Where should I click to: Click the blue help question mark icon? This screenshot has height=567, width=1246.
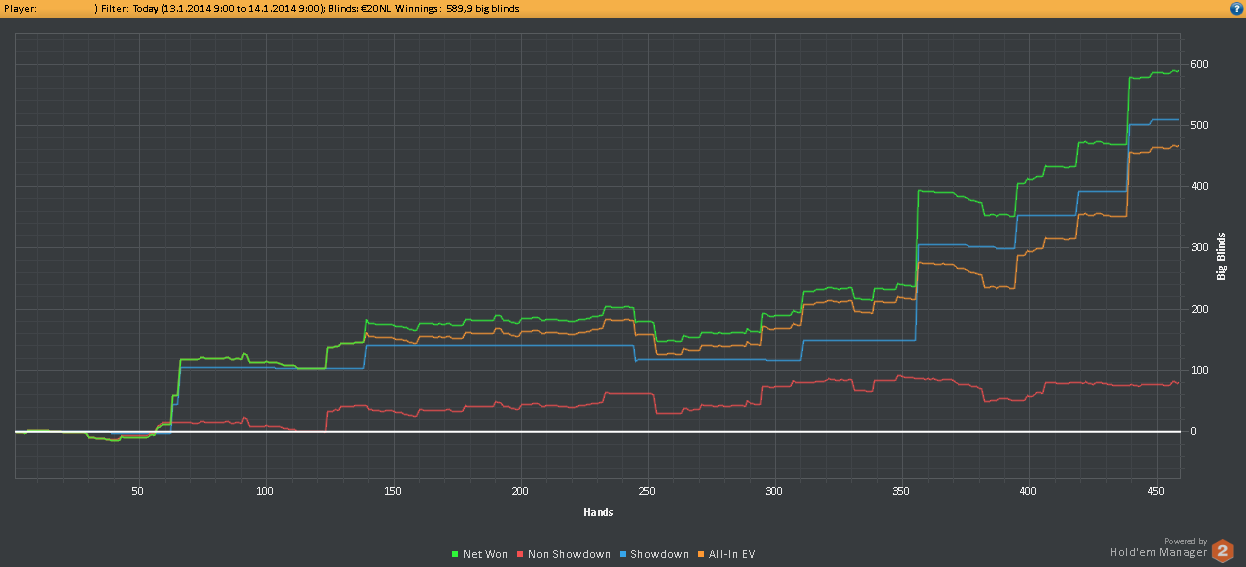1236,9
